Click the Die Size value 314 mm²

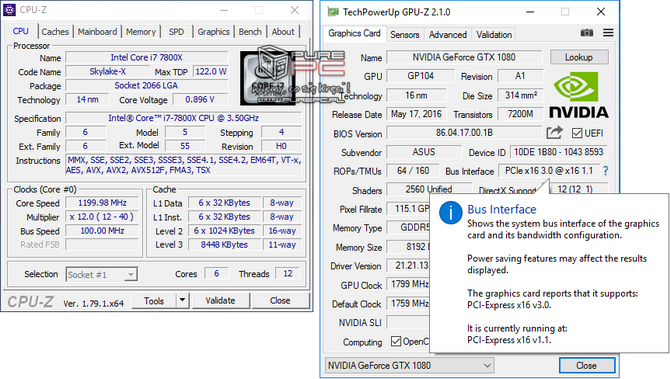coord(521,95)
